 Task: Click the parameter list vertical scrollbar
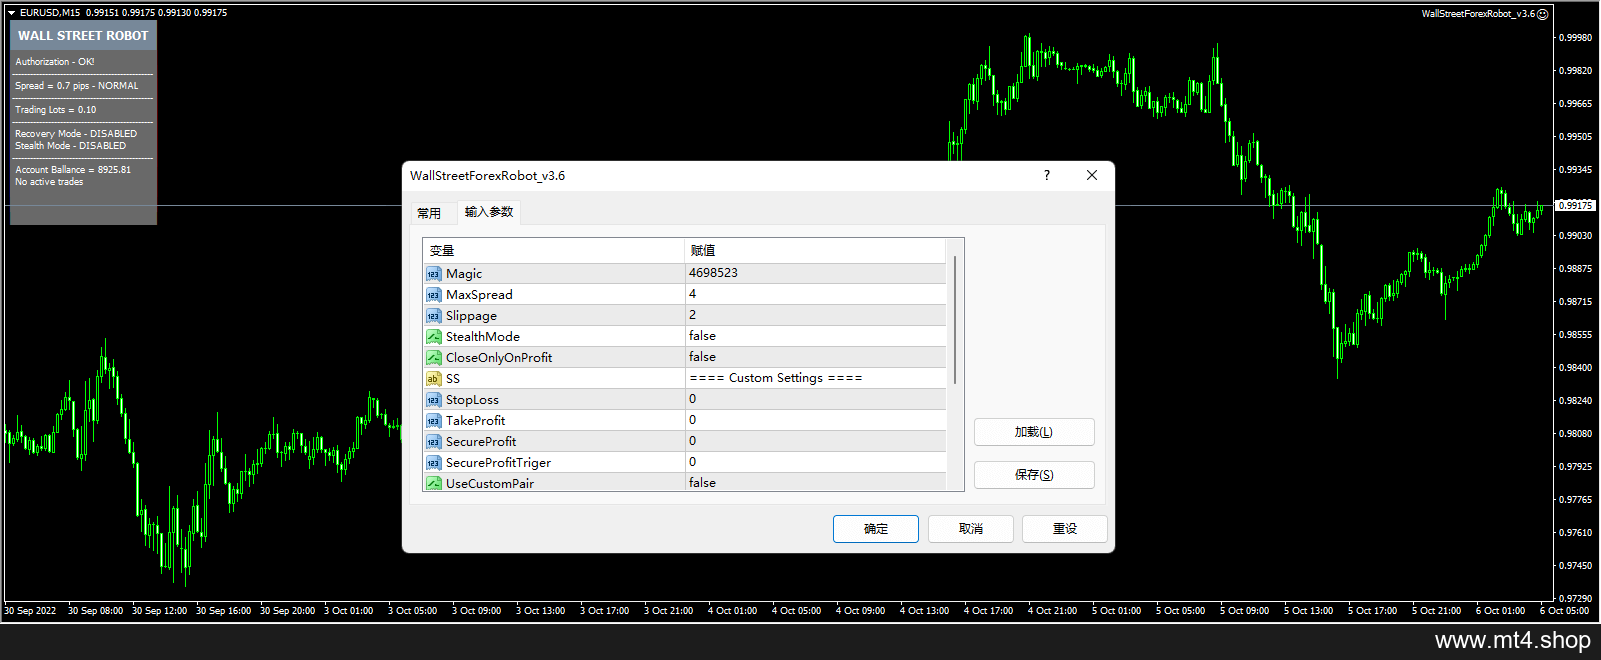pyautogui.click(x=955, y=320)
